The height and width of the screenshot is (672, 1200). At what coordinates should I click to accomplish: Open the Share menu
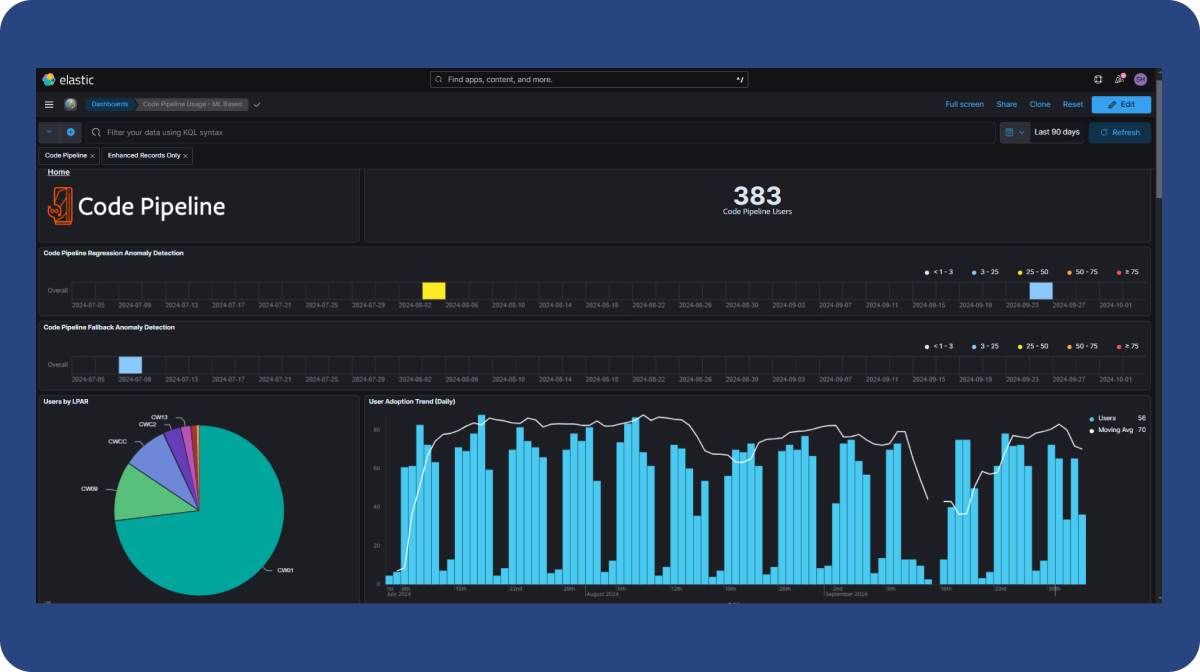(1006, 104)
